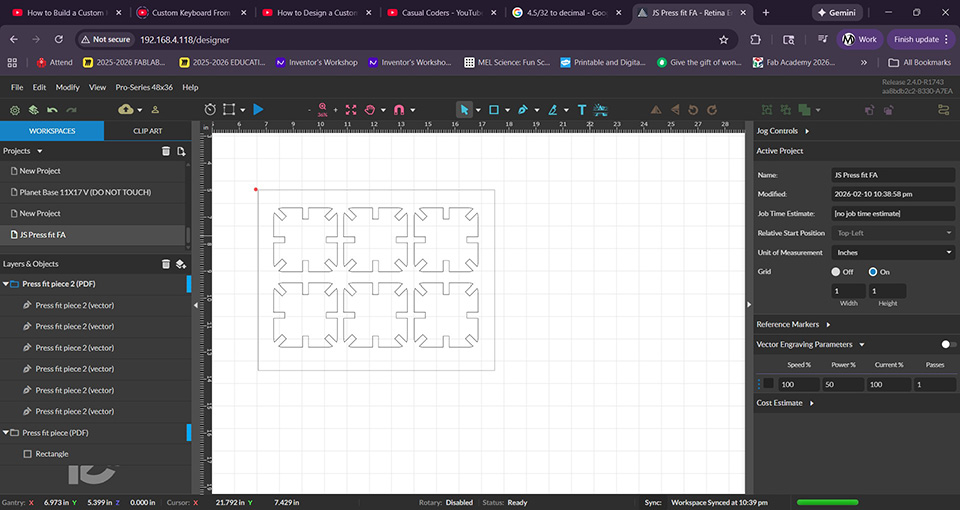Set Grid to Off
960x510 pixels.
tap(836, 272)
